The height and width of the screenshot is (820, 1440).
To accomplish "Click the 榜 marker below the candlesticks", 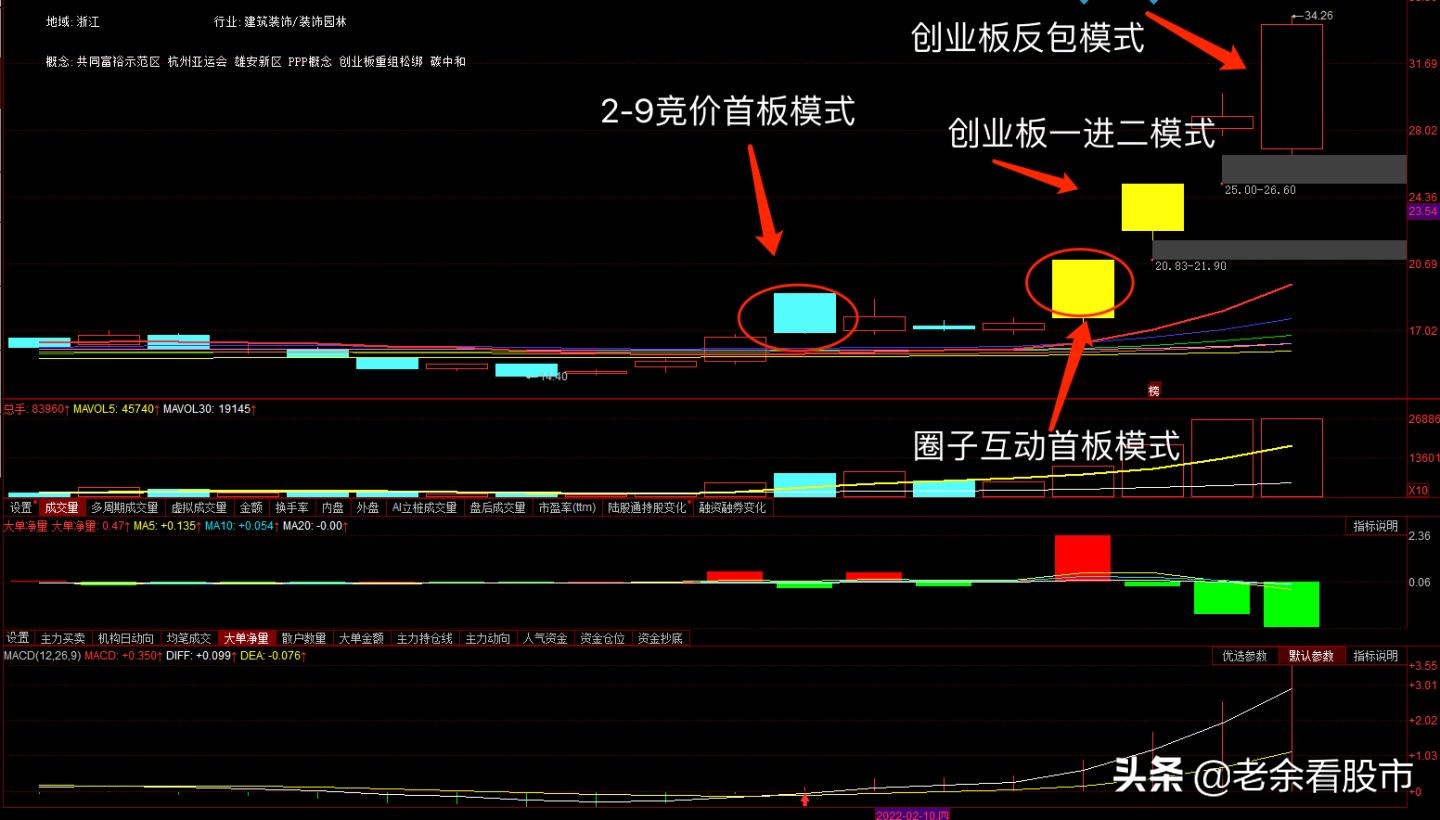I will (x=1153, y=391).
